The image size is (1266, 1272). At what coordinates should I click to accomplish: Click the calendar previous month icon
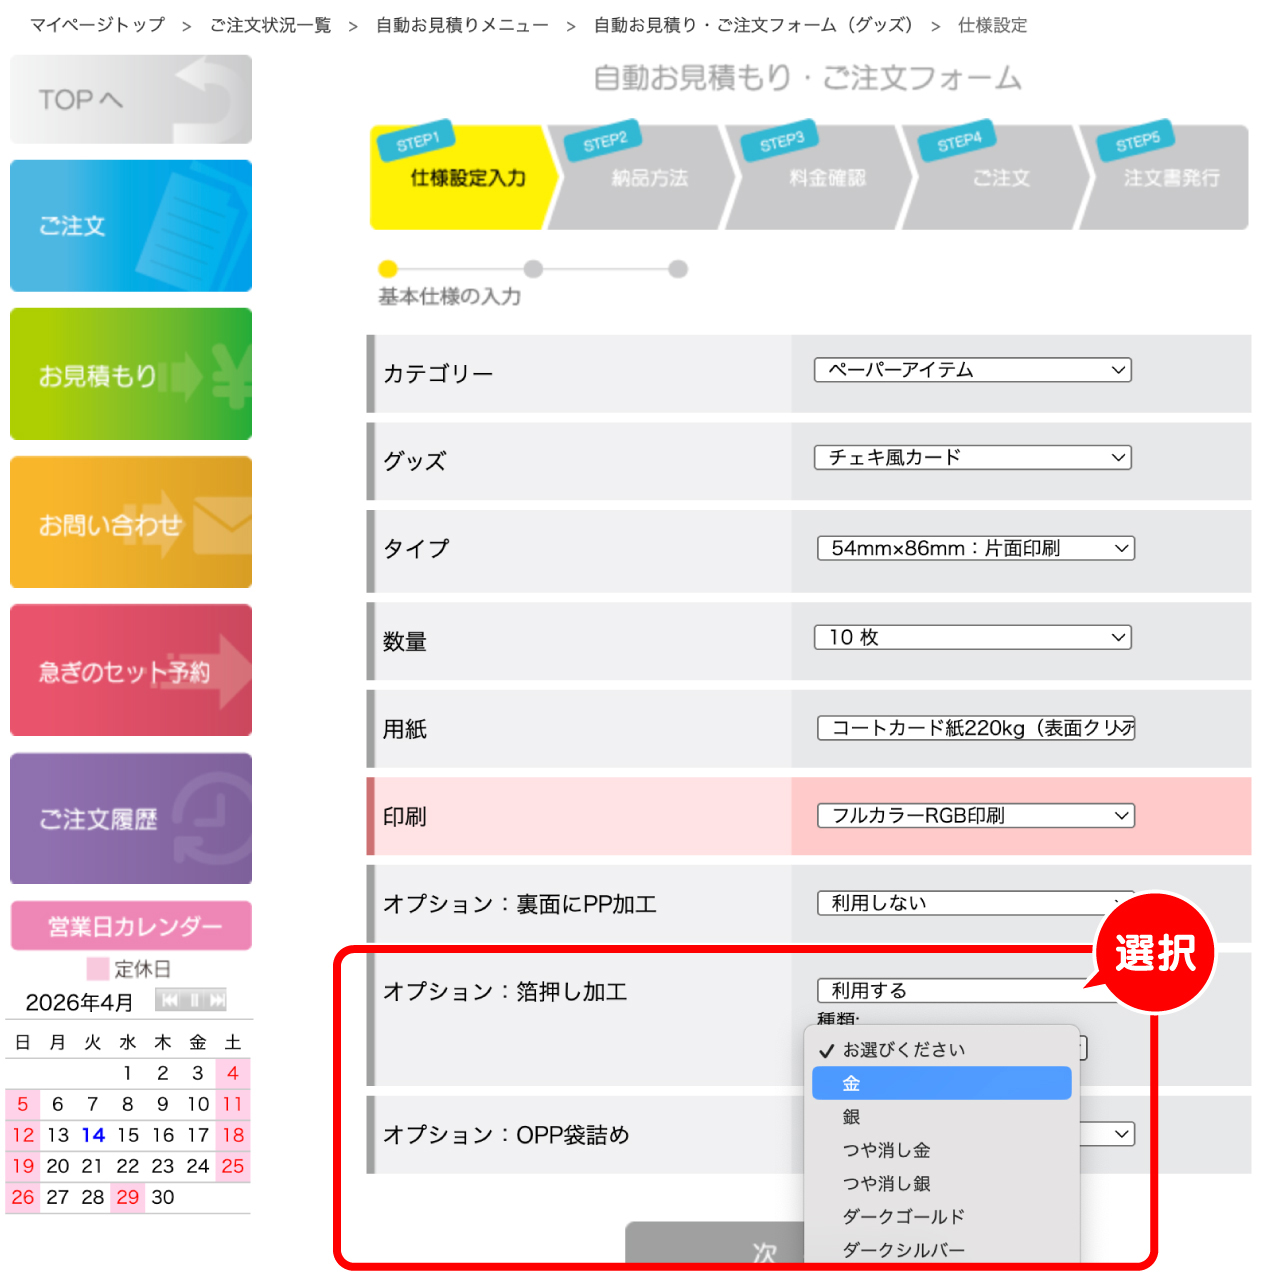[x=169, y=1000]
